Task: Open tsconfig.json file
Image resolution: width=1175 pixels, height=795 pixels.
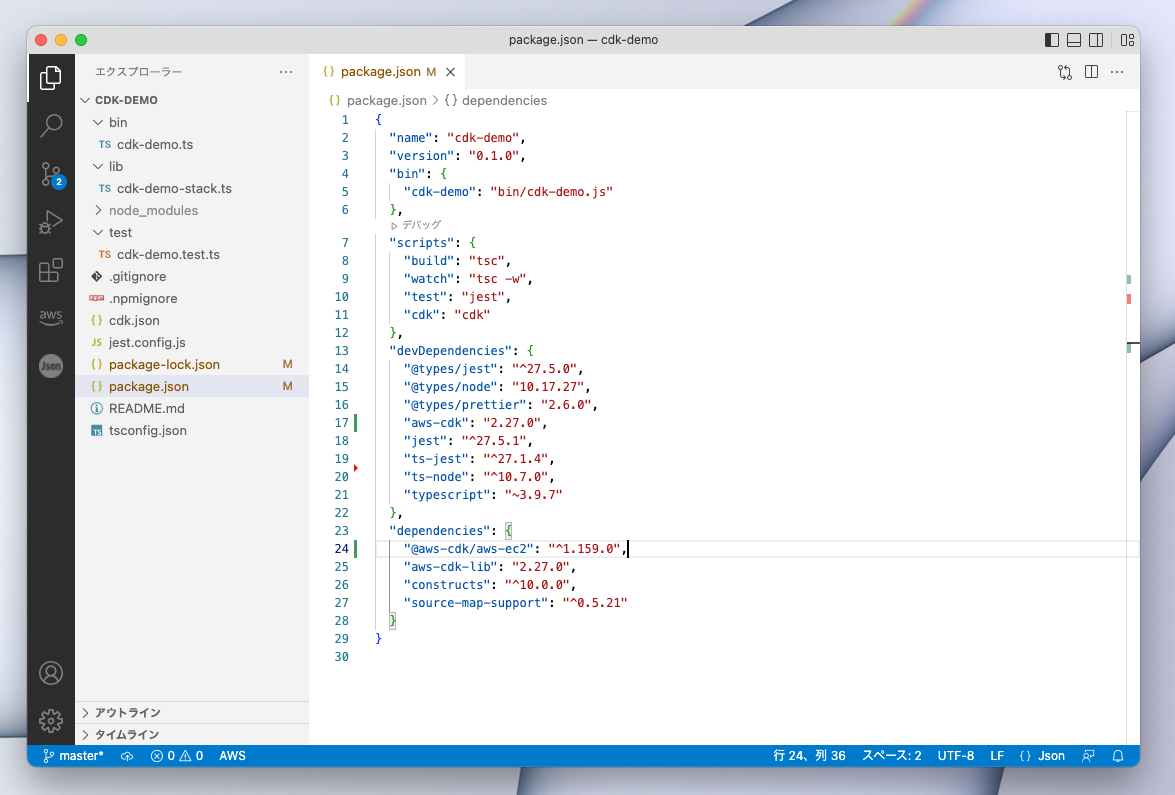Action: click(x=192, y=431)
